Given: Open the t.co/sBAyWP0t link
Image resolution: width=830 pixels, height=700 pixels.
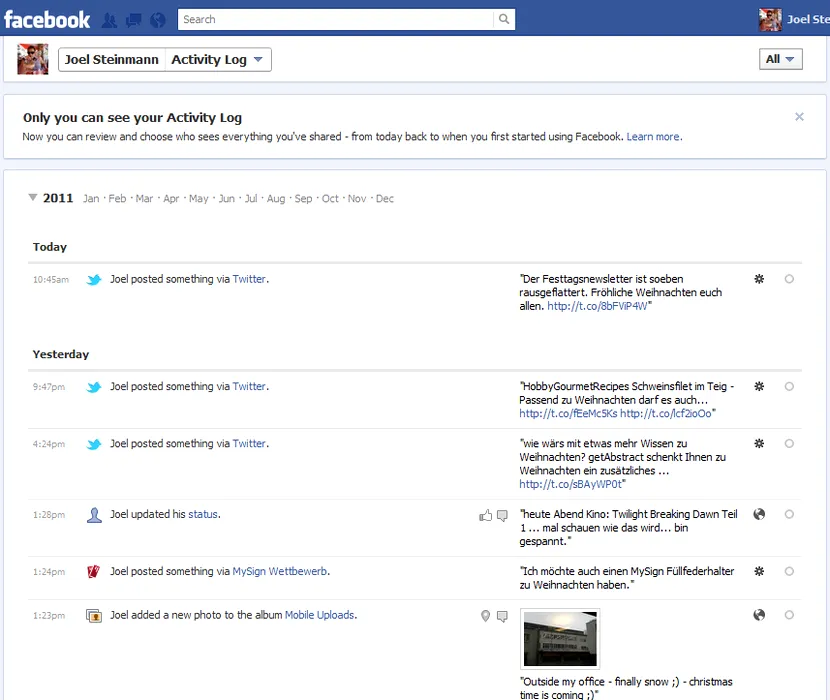Looking at the screenshot, I should click(570, 484).
